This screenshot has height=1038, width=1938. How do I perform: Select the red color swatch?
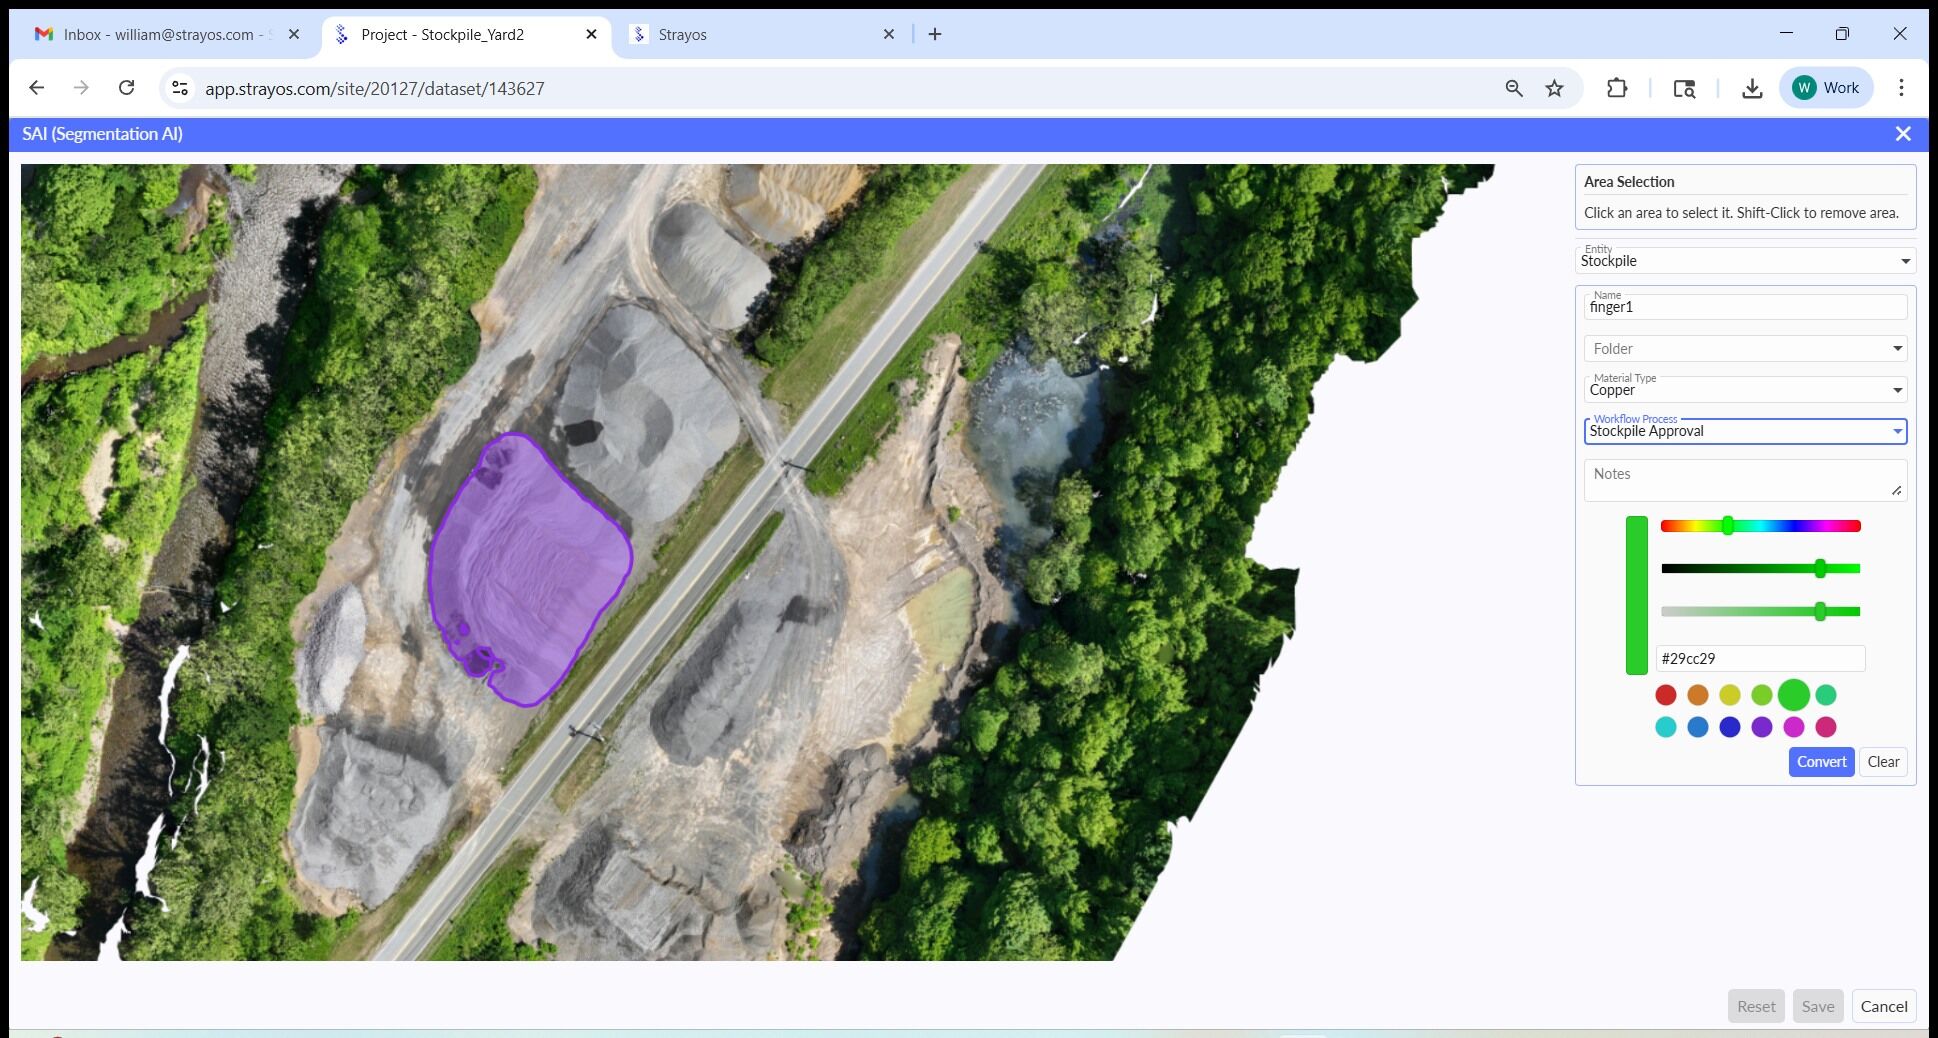[x=1665, y=695]
